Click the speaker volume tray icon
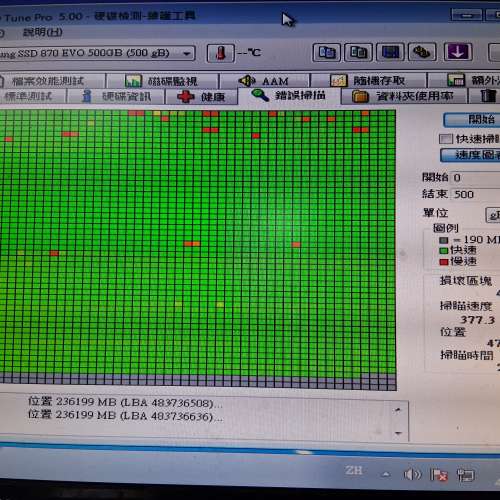The width and height of the screenshot is (500, 500). pos(412,474)
